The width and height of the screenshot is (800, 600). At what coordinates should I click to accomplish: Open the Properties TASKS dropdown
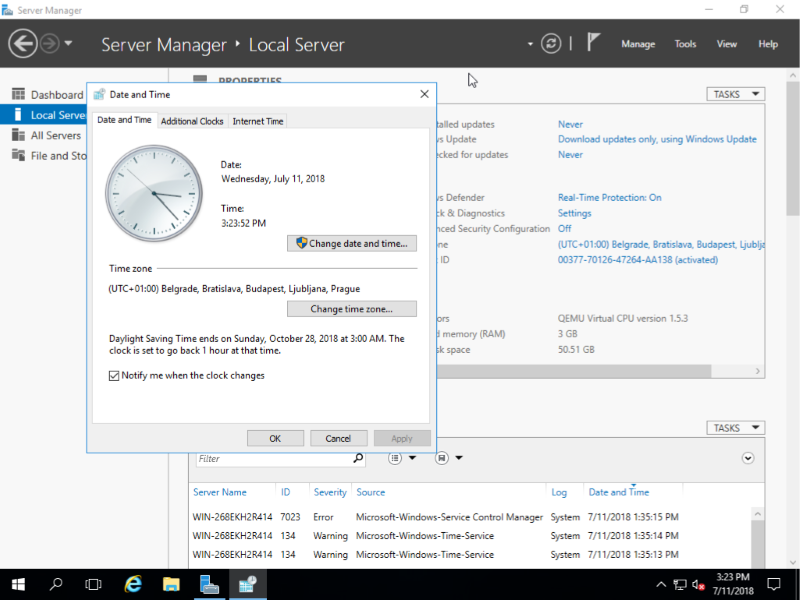point(735,94)
